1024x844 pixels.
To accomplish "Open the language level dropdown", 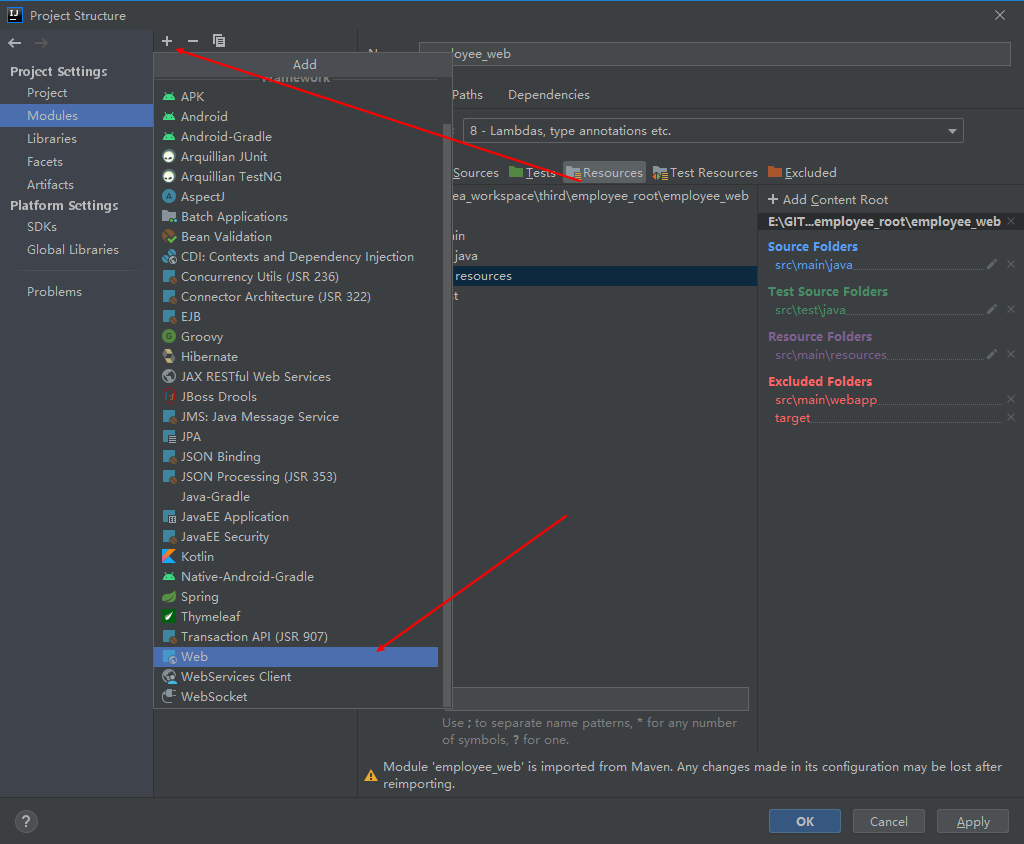I will point(712,131).
